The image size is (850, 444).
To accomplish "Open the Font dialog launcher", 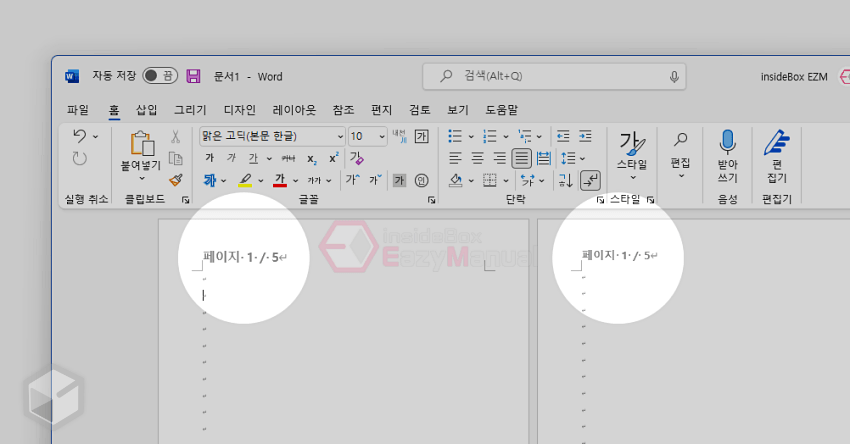I will (432, 200).
